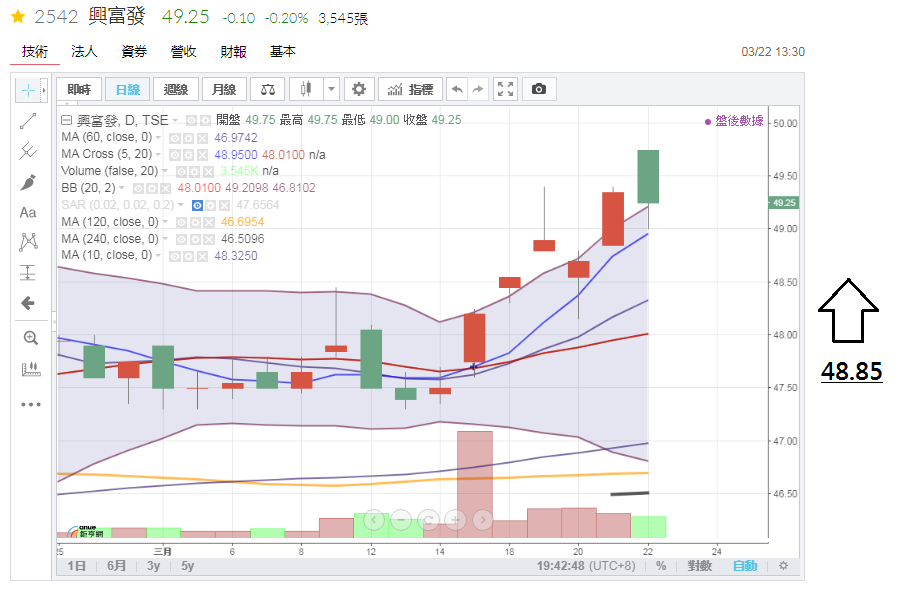The image size is (900, 600).
Task: Click the favorite star next to 2542
Action: [18, 17]
